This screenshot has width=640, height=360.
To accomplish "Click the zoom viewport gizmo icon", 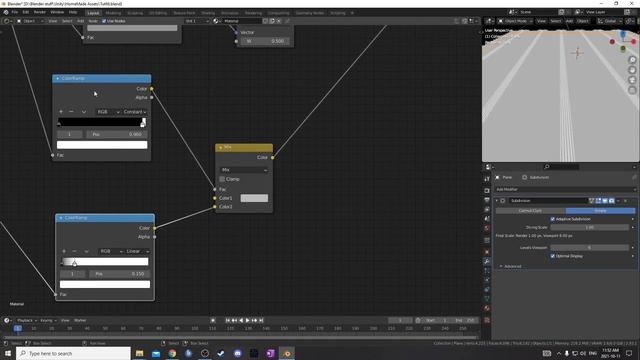I will 632,60.
